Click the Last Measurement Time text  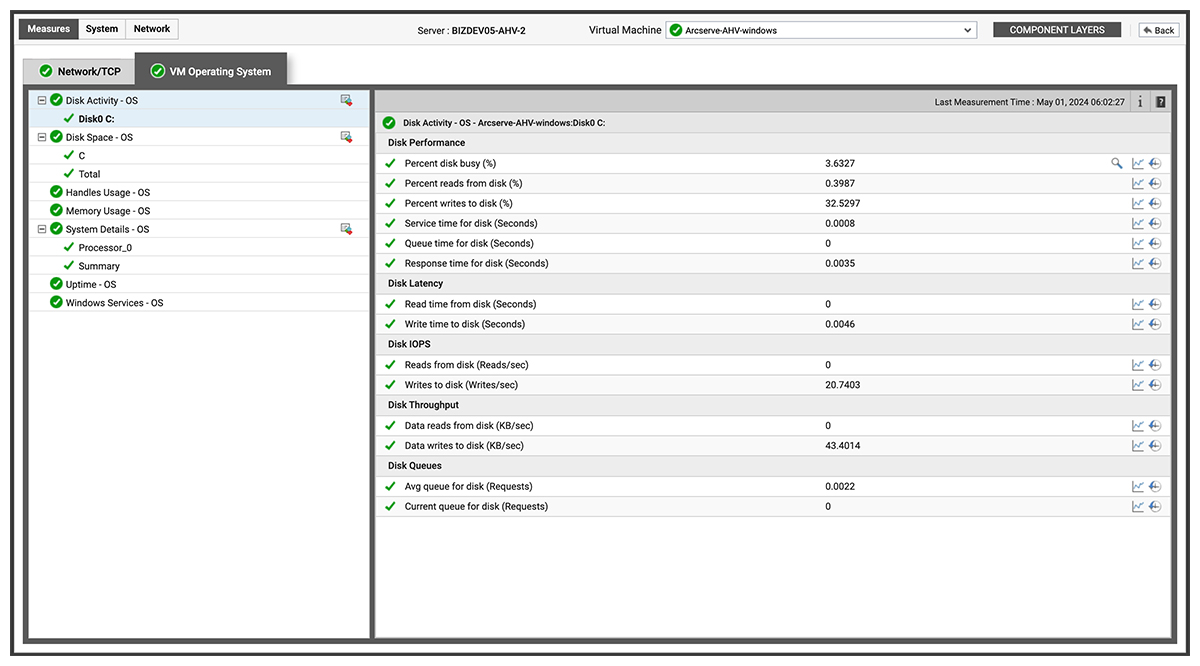(1030, 102)
